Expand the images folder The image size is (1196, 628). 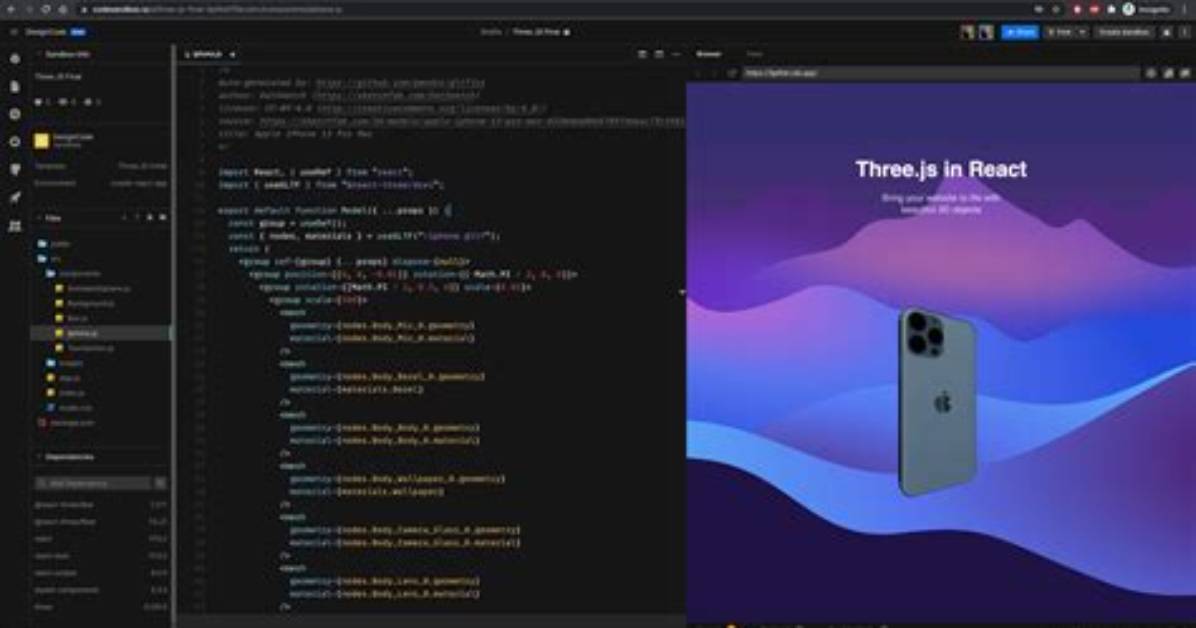66,363
